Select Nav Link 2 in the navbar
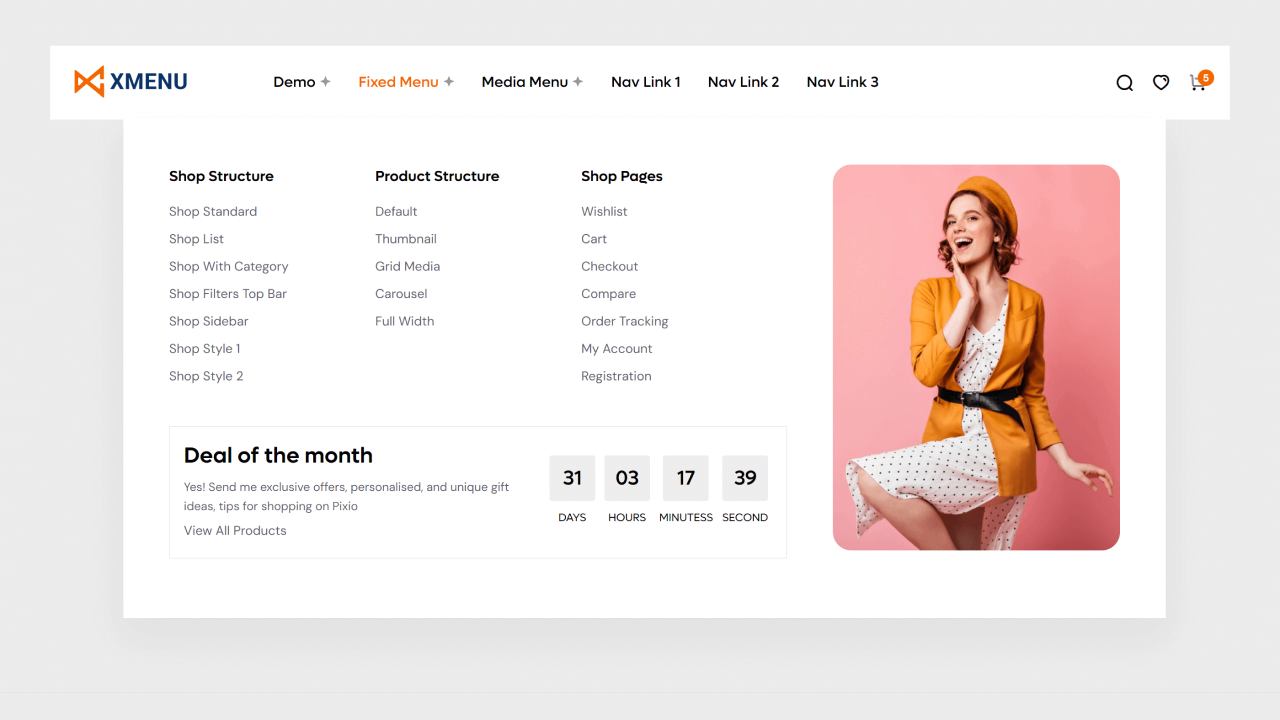Screen dimensions: 1280x720 coord(743,82)
